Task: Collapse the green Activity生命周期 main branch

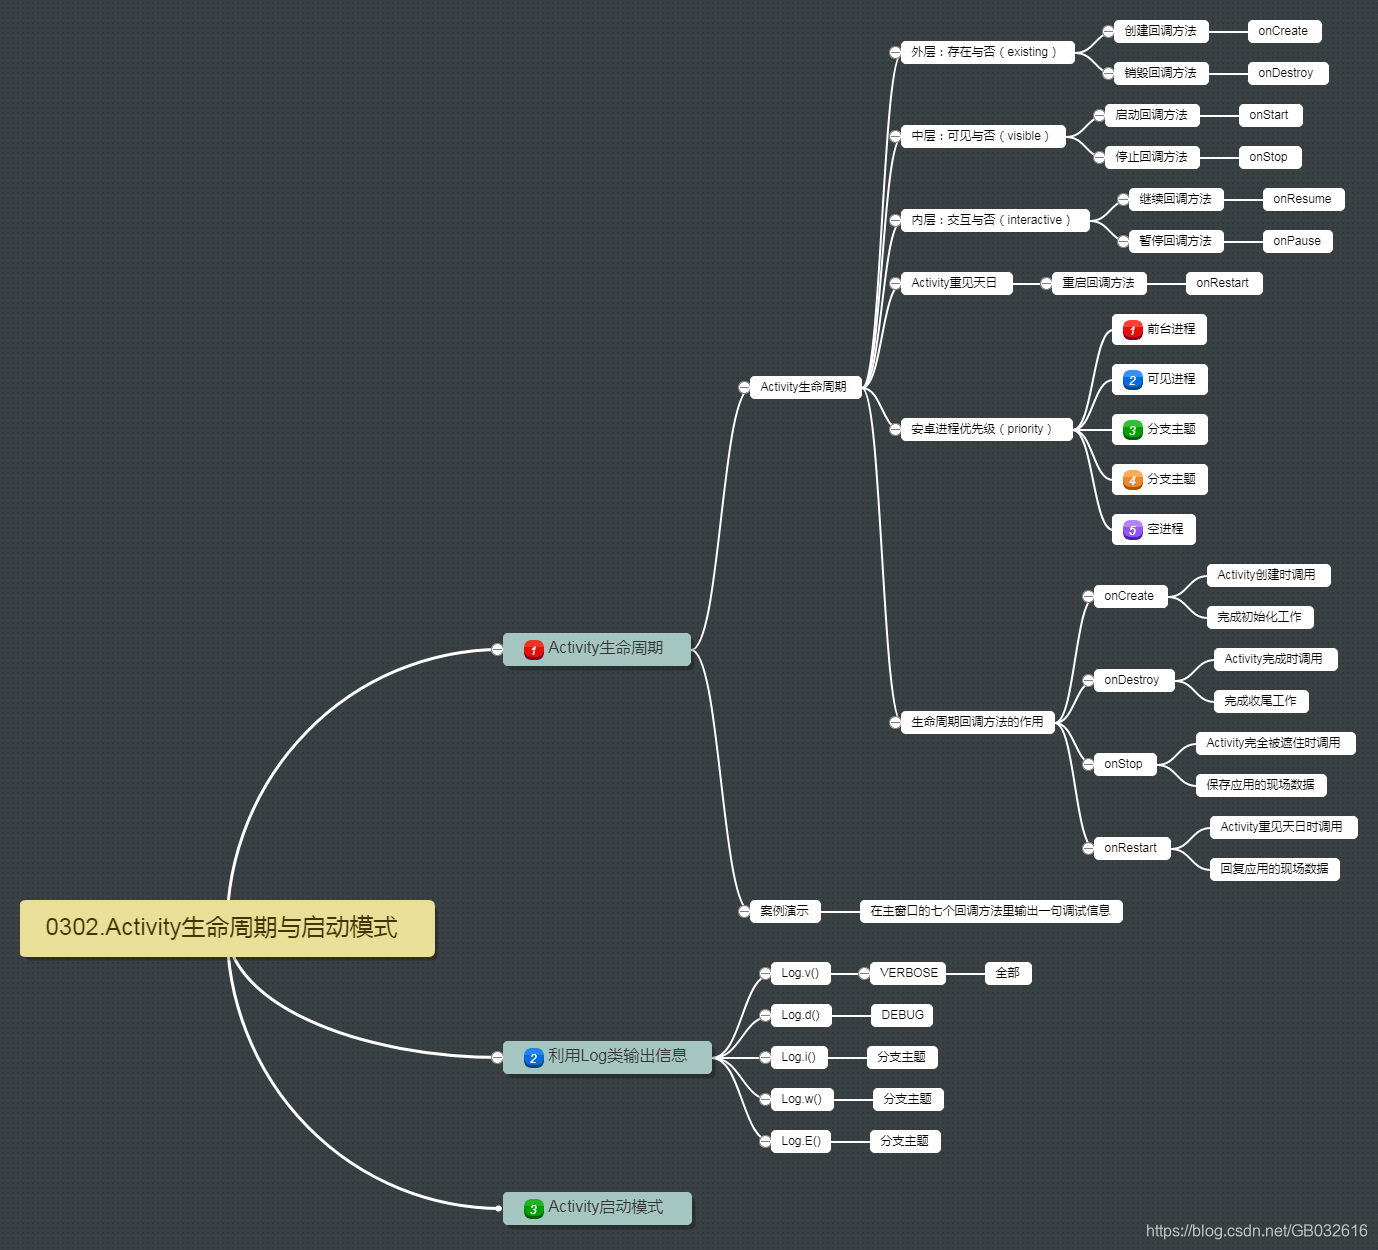Action: (497, 649)
